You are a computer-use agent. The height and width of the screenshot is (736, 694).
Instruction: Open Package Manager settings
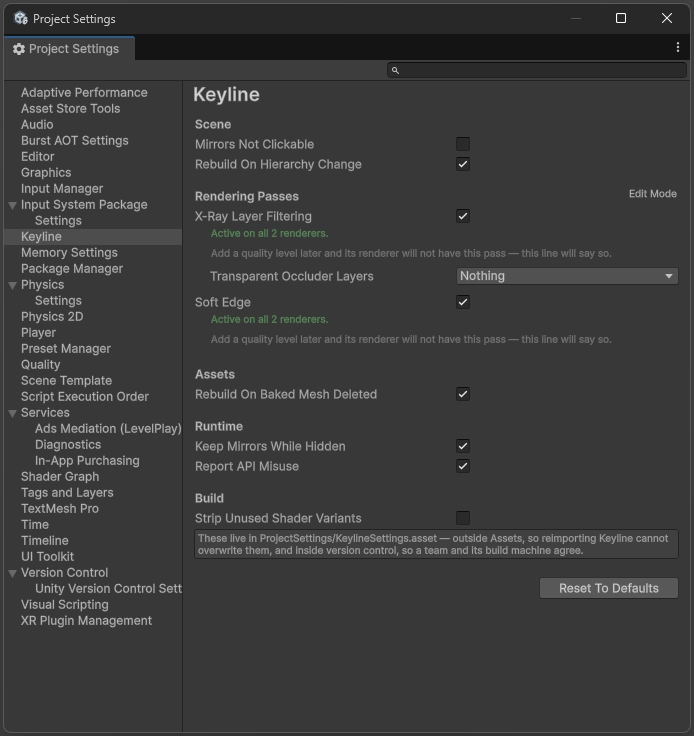(72, 268)
